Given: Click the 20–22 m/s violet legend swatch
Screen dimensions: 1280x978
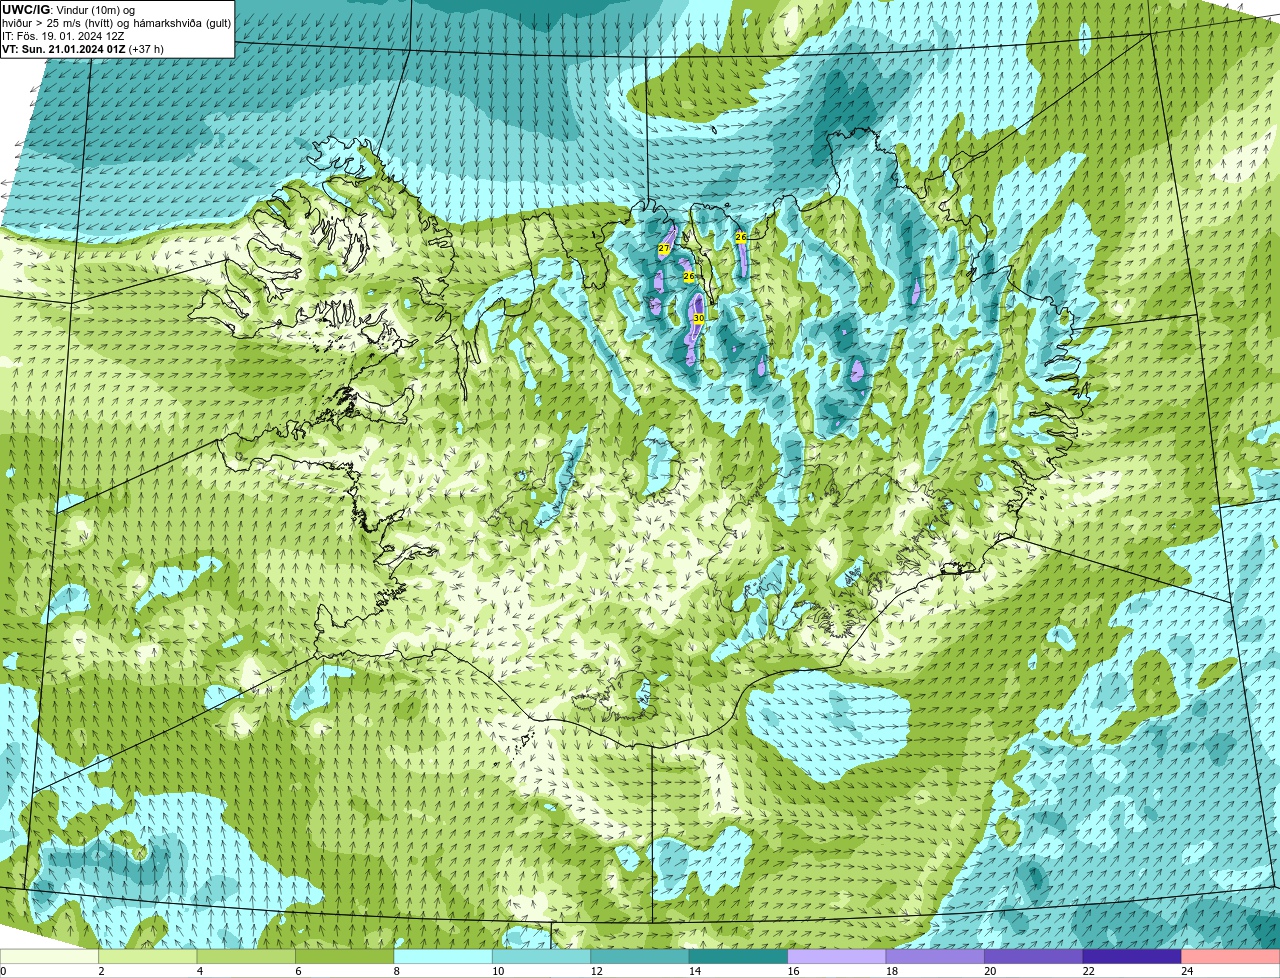Looking at the screenshot, I should coord(1034,956).
